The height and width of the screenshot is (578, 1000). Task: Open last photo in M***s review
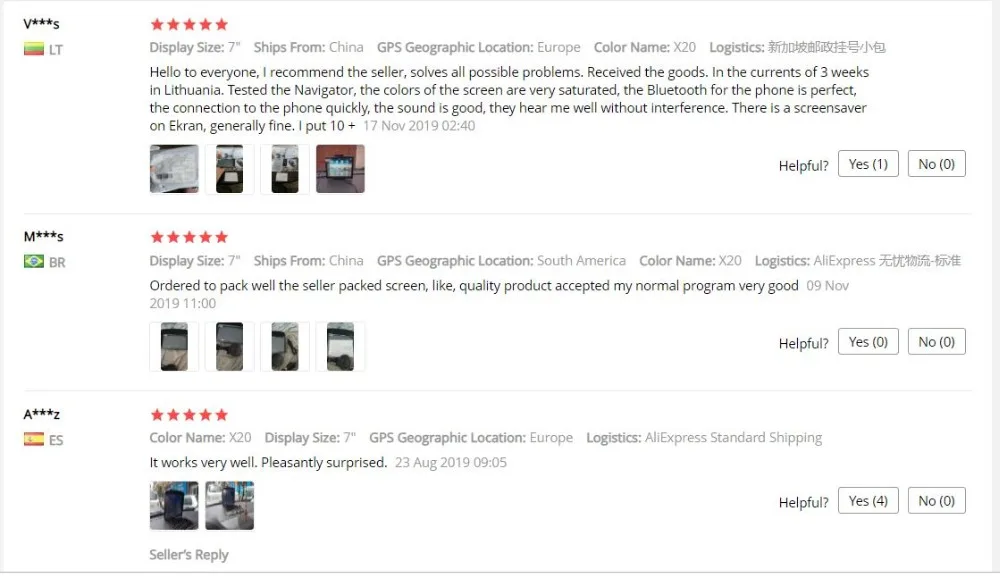(x=341, y=346)
